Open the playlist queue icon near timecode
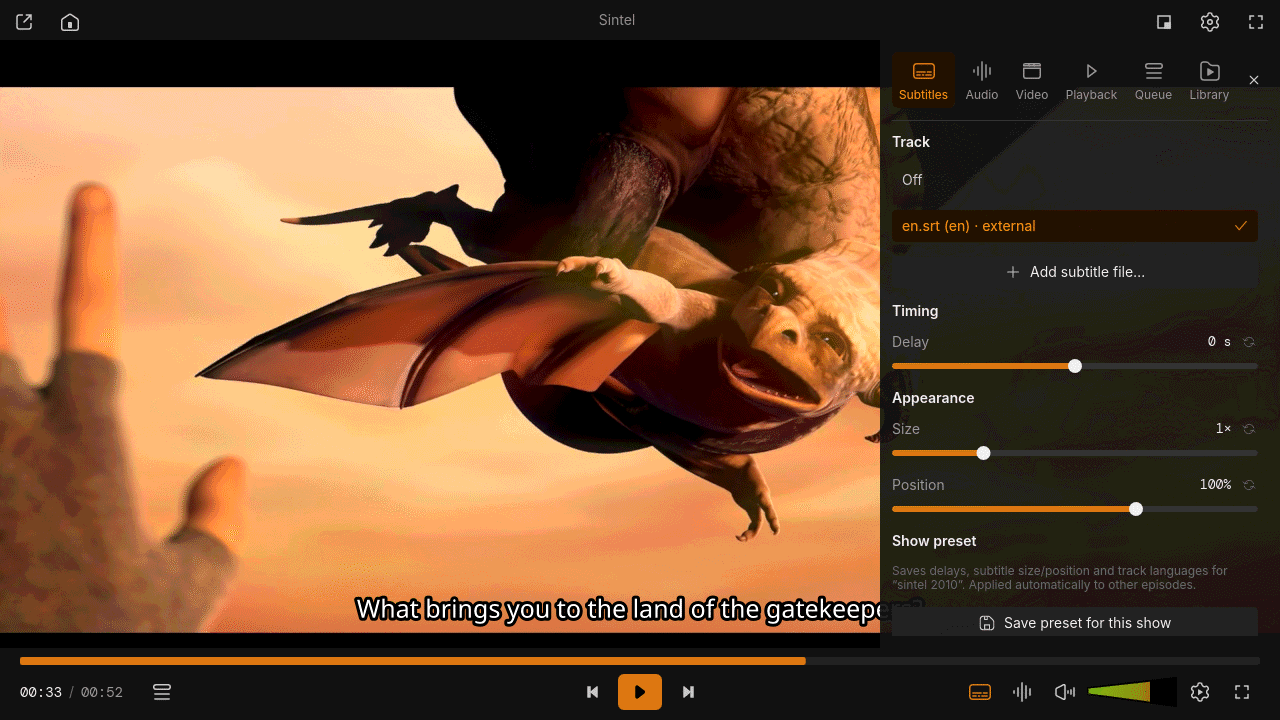The image size is (1280, 720). tap(162, 692)
